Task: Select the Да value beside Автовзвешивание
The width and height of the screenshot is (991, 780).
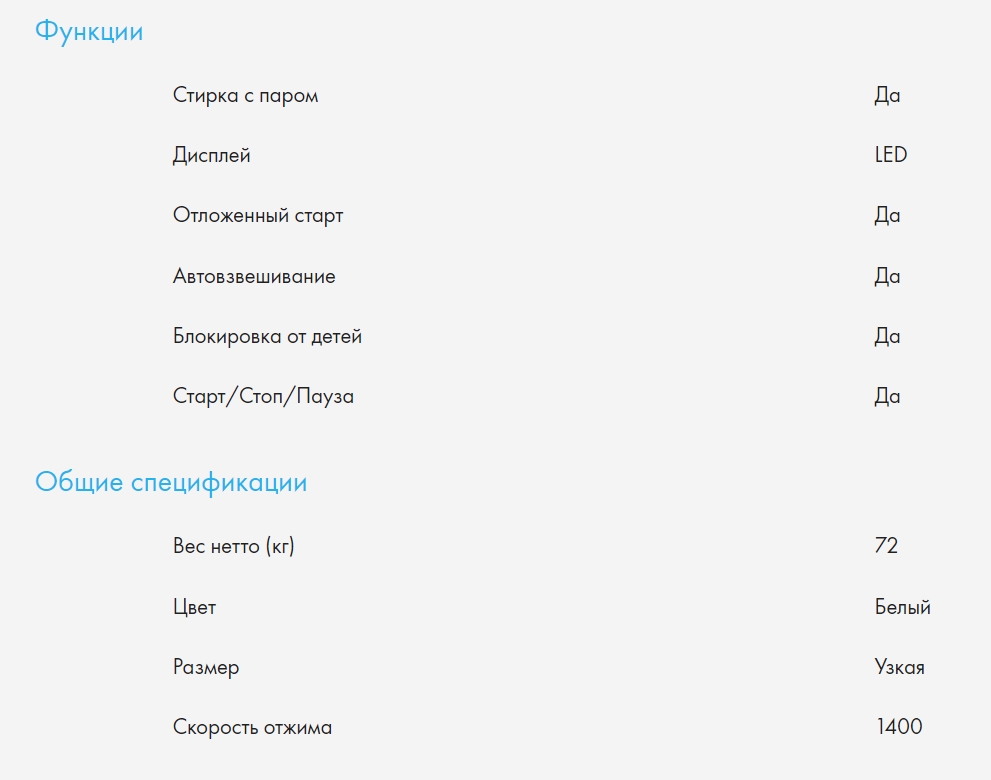Action: click(887, 277)
